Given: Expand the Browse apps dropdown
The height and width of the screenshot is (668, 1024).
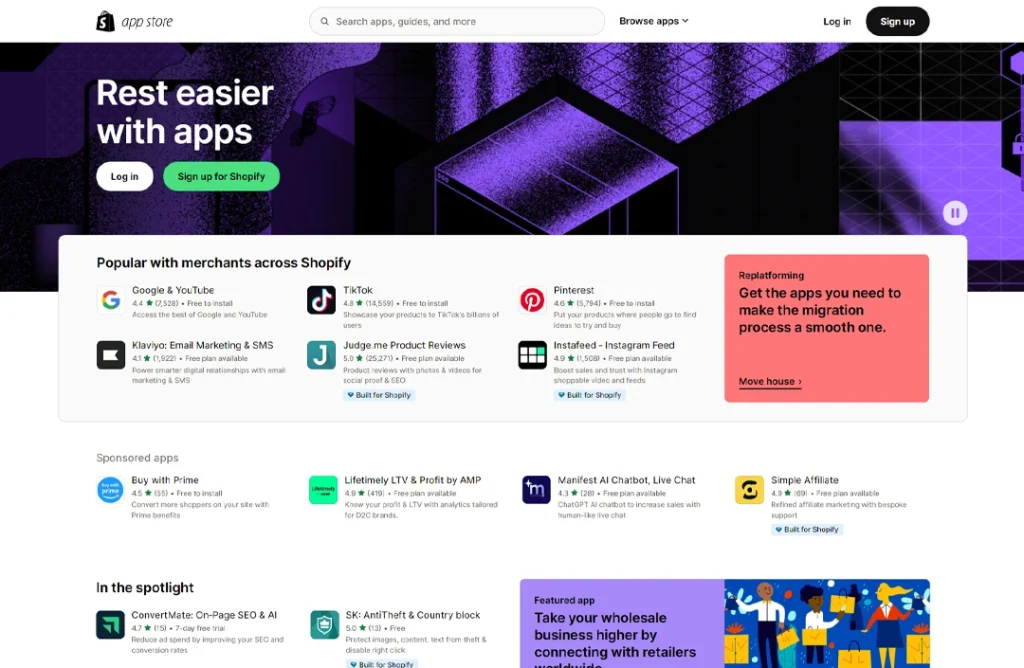Looking at the screenshot, I should [653, 21].
